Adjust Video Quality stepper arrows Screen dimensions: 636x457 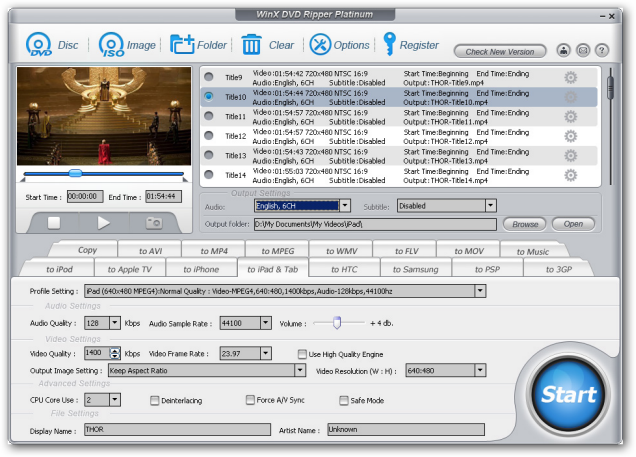coord(115,353)
